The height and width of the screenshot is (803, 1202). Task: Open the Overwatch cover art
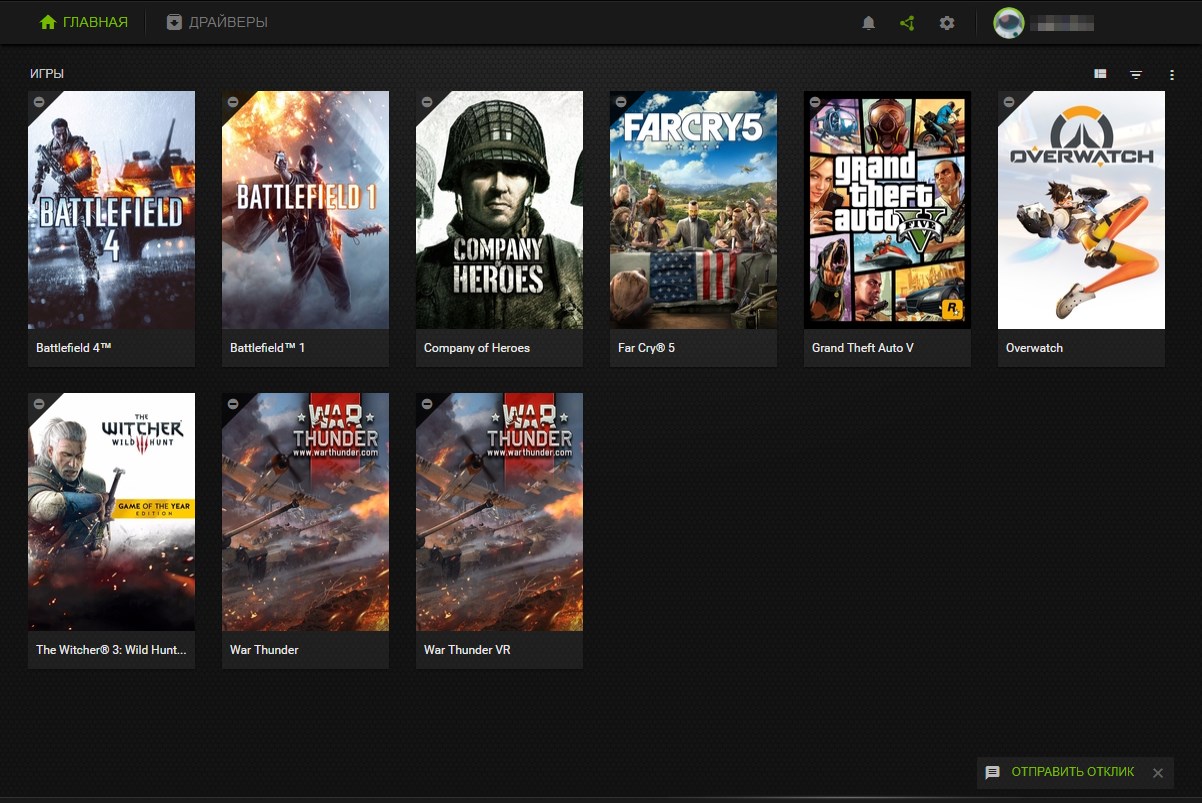click(x=1081, y=210)
